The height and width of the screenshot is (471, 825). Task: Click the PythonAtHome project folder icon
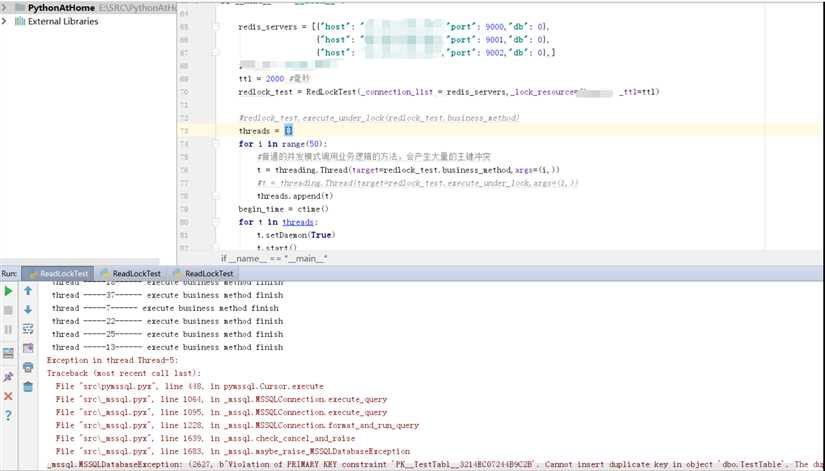tap(20, 8)
